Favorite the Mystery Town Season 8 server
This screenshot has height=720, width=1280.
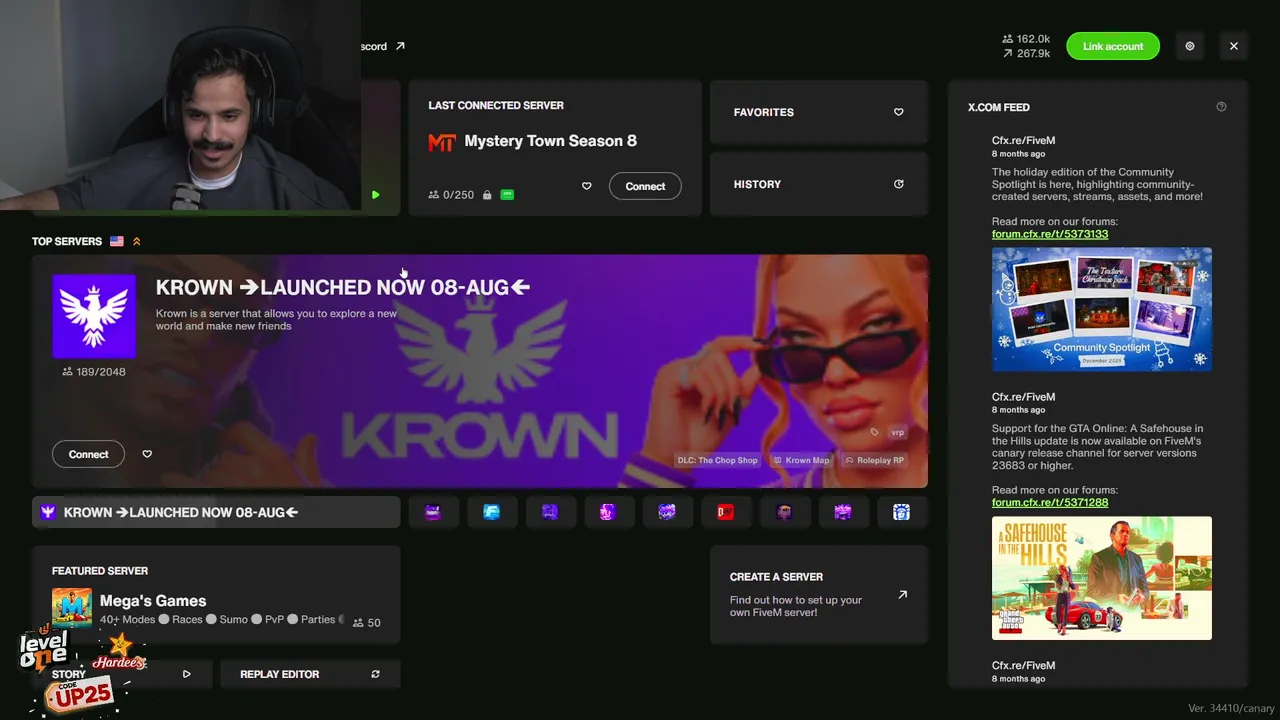pyautogui.click(x=587, y=186)
